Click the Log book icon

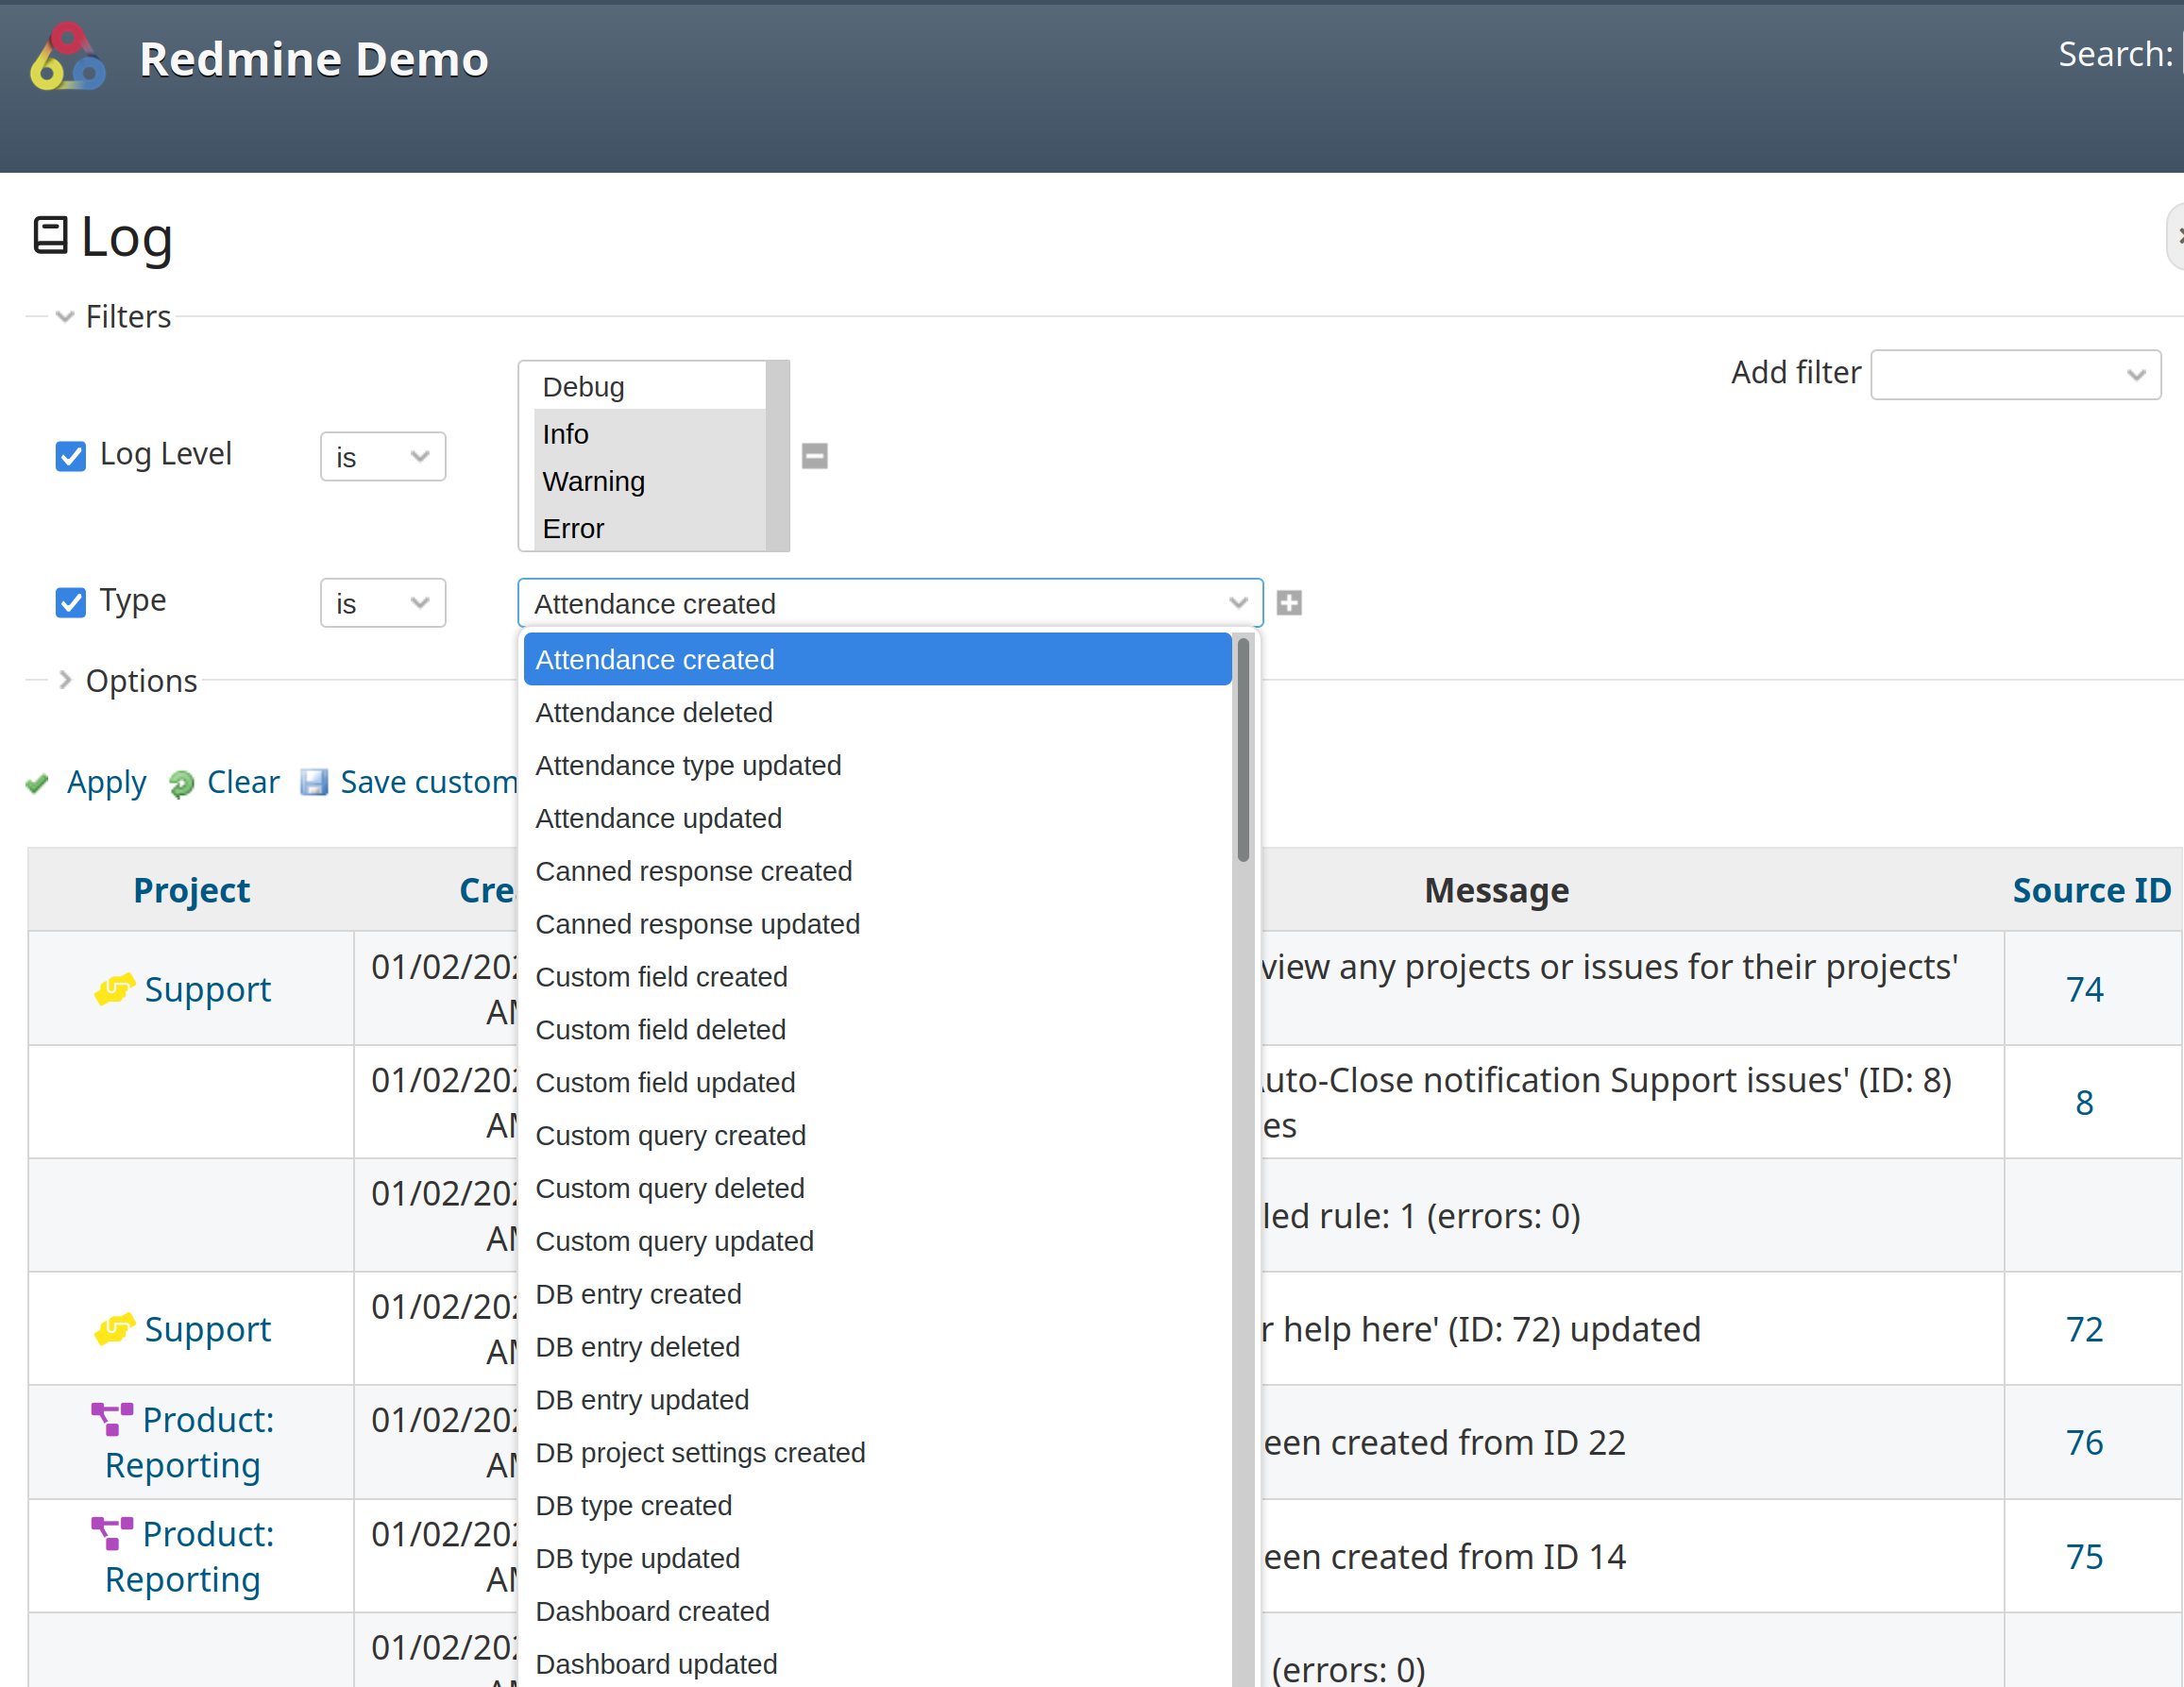tap(50, 236)
